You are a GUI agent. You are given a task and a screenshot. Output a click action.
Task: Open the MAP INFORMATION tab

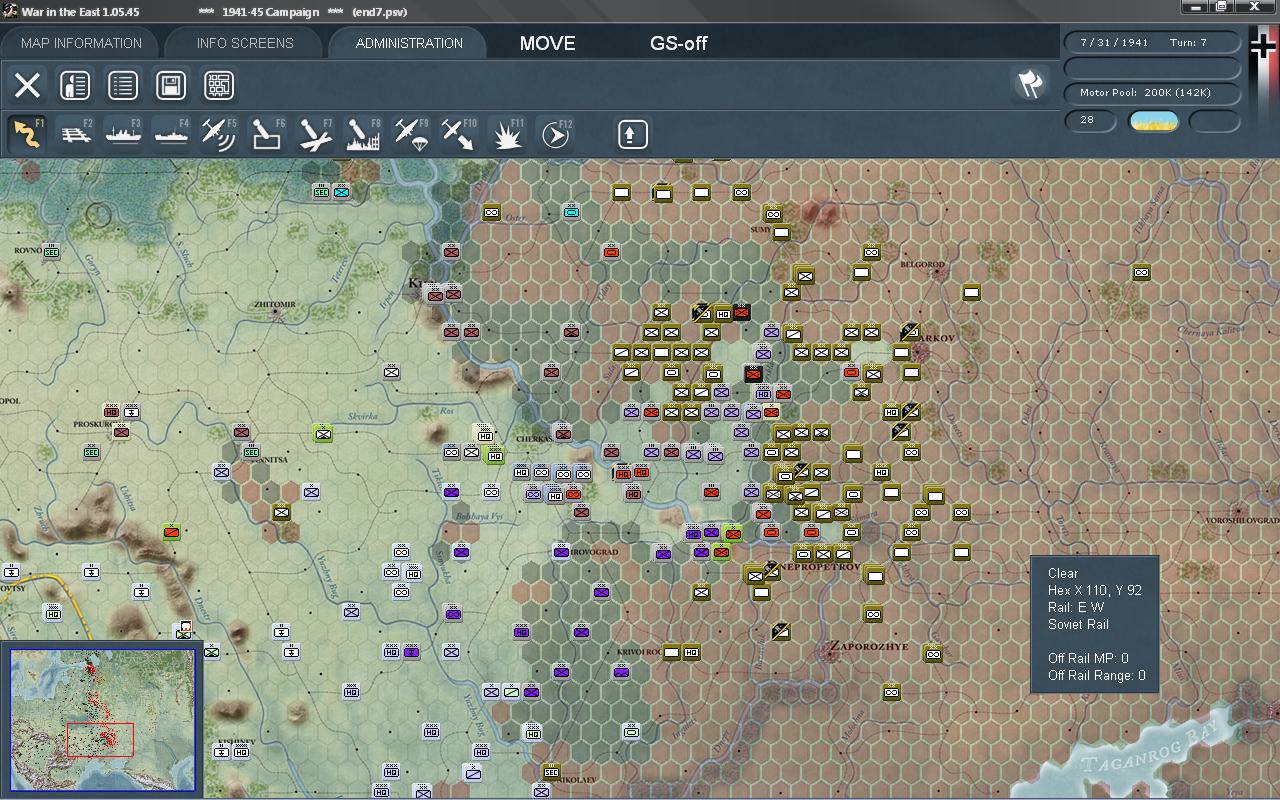click(81, 43)
